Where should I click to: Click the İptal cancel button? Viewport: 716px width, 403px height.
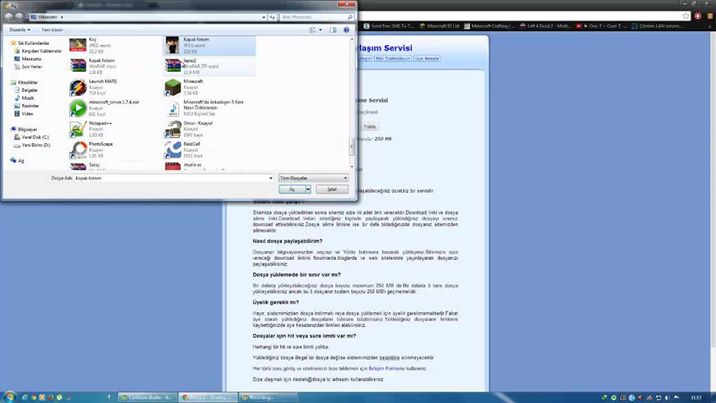click(x=332, y=189)
